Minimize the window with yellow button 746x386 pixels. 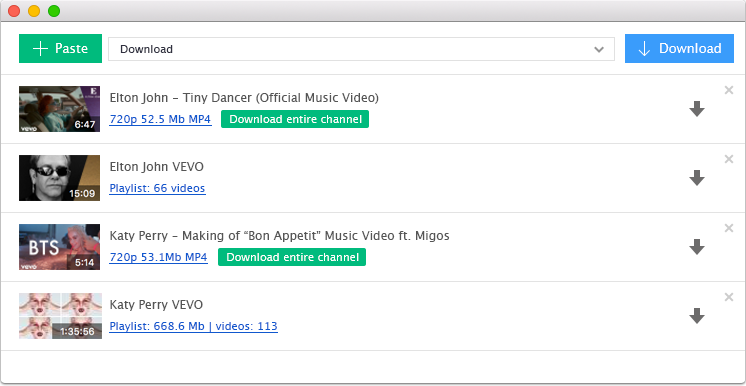[x=34, y=10]
